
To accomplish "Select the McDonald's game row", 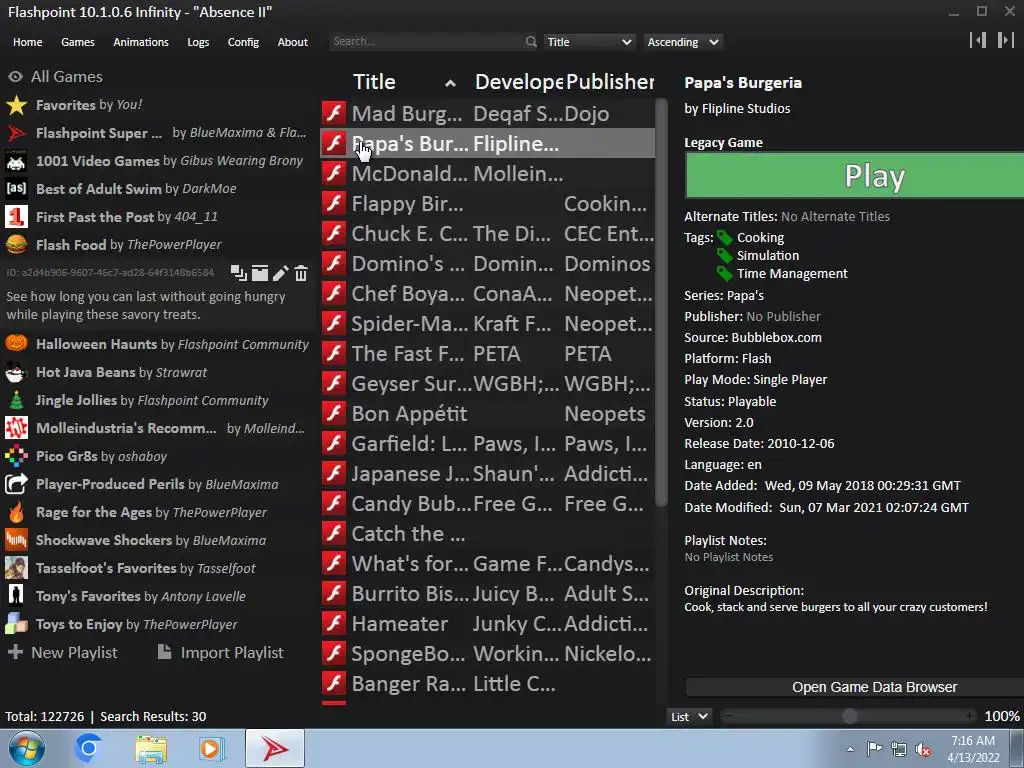I will 487,174.
